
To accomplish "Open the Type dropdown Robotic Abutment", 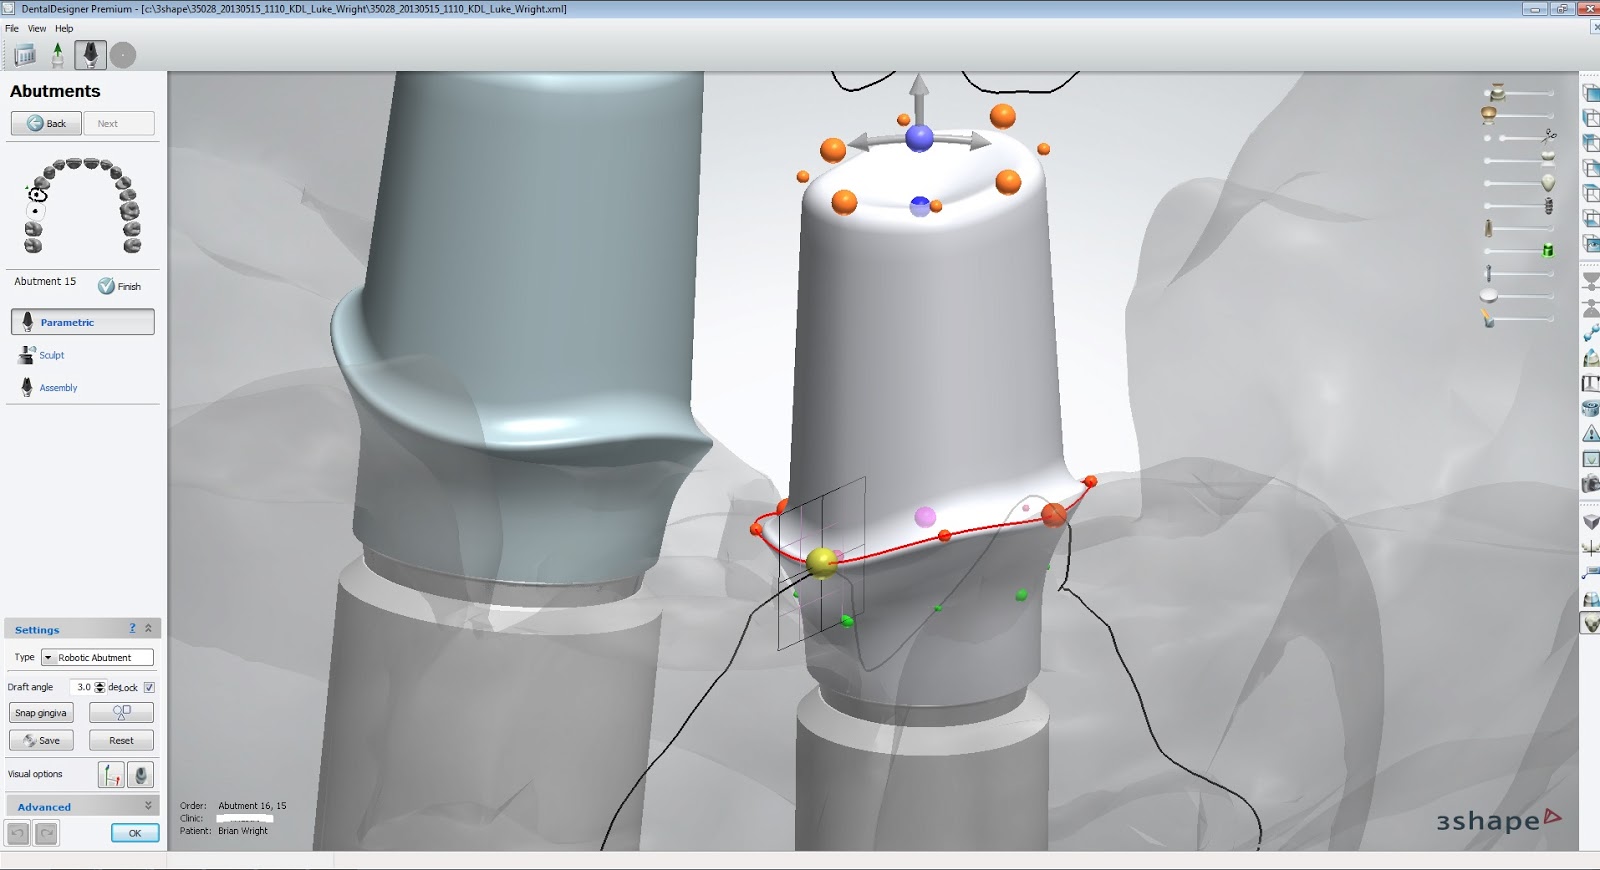I will tap(97, 657).
